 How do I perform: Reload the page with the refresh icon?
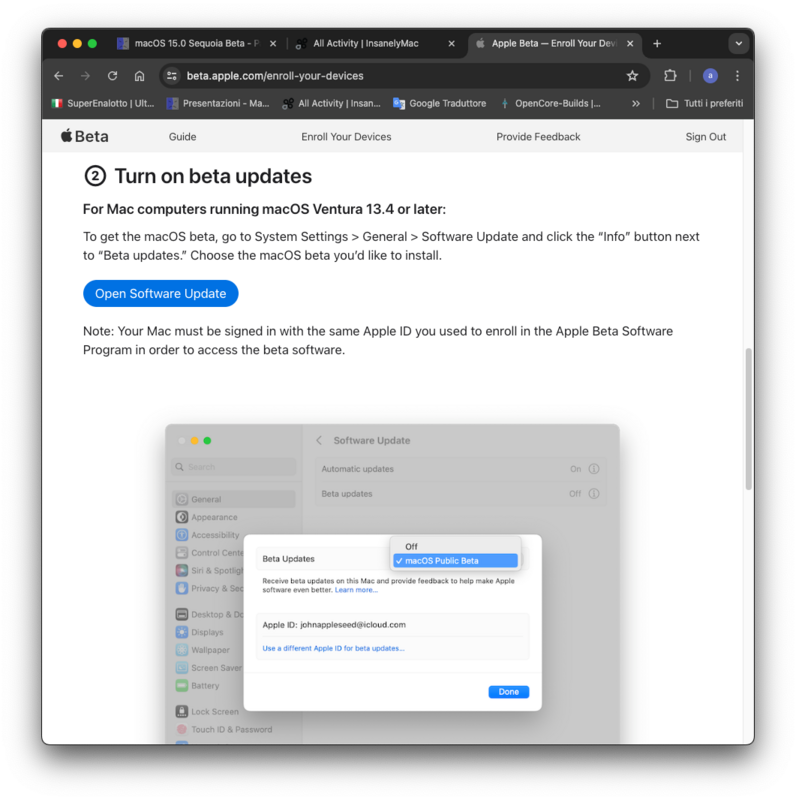click(x=112, y=76)
